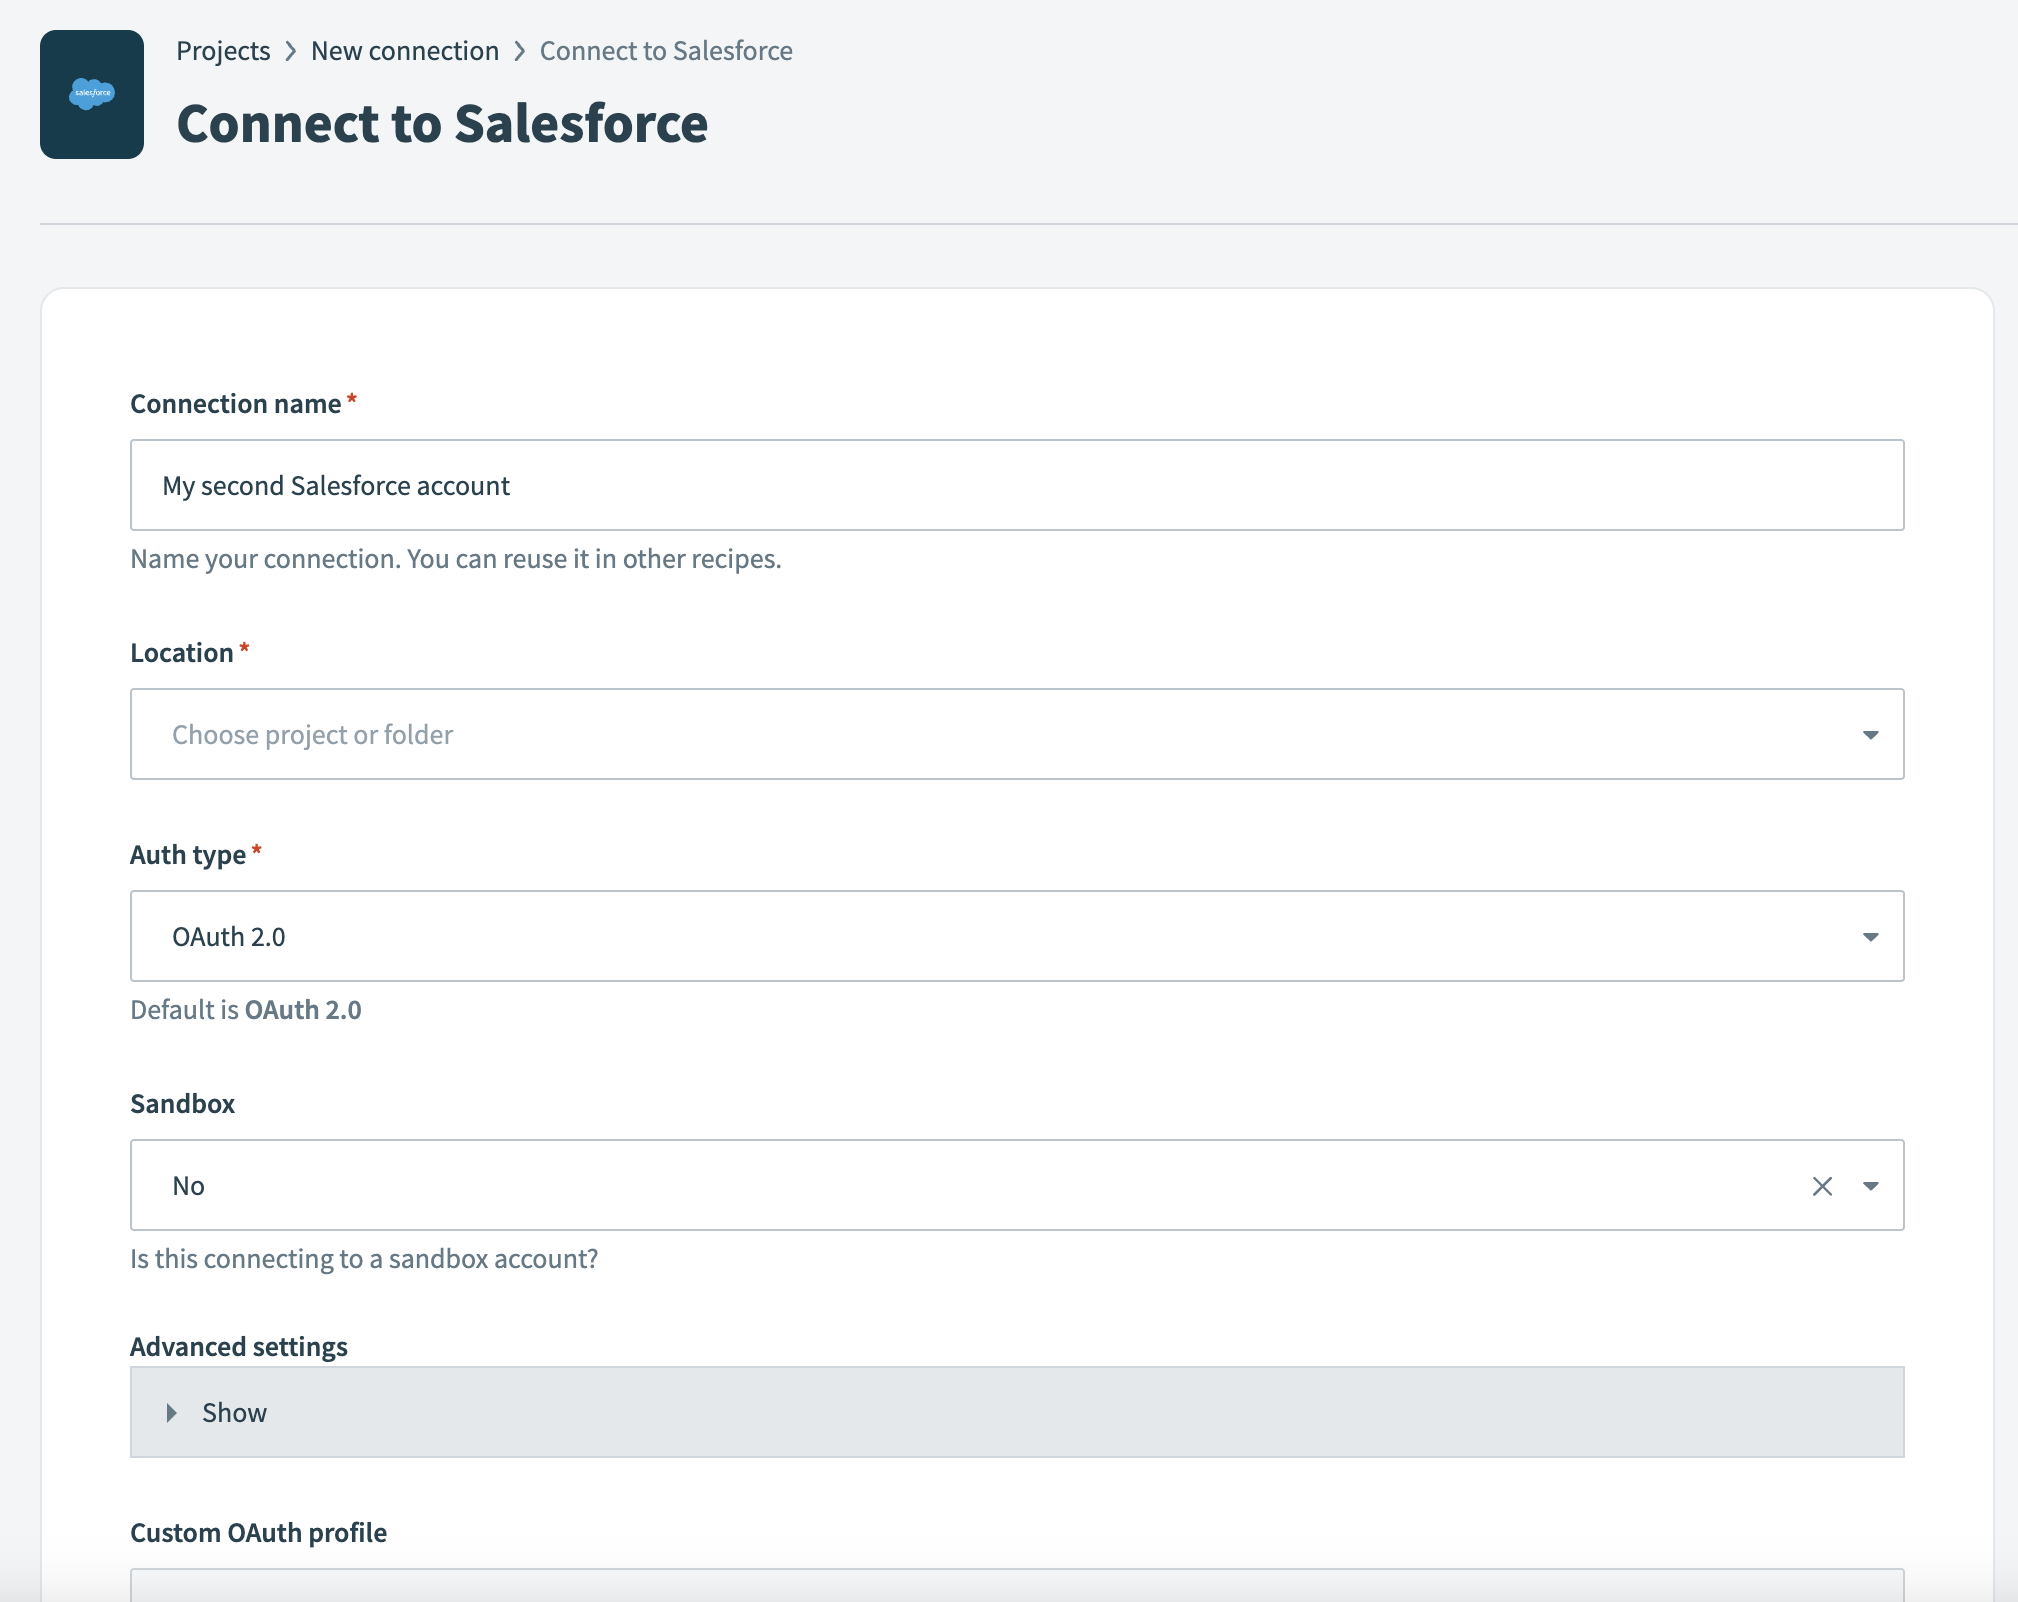Click the disclosure triangle next to Show
The height and width of the screenshot is (1602, 2018).
172,1412
